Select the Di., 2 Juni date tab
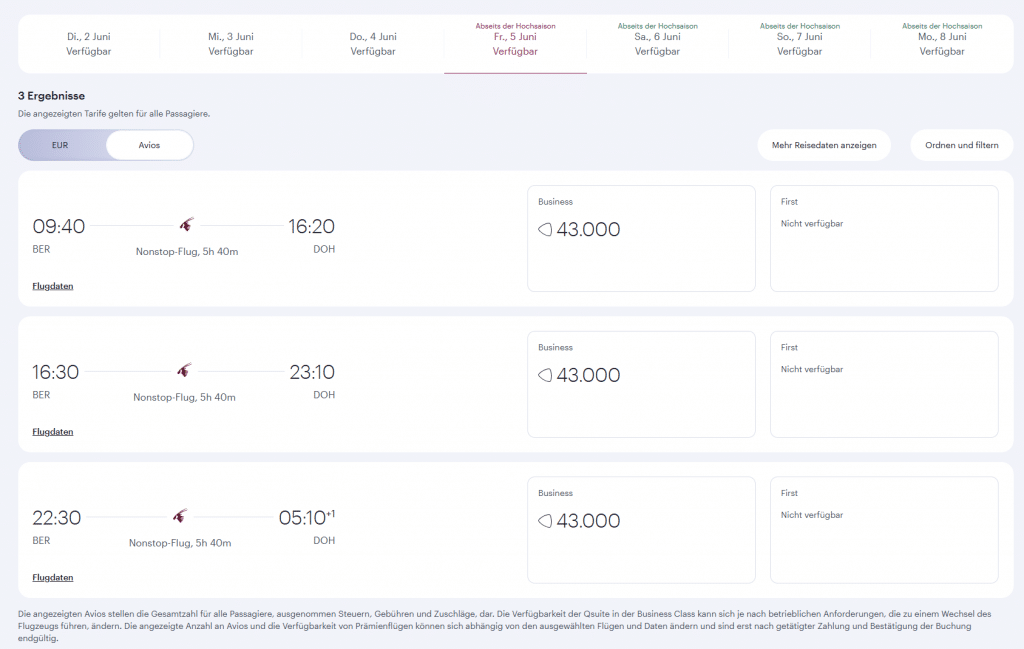 coord(87,43)
